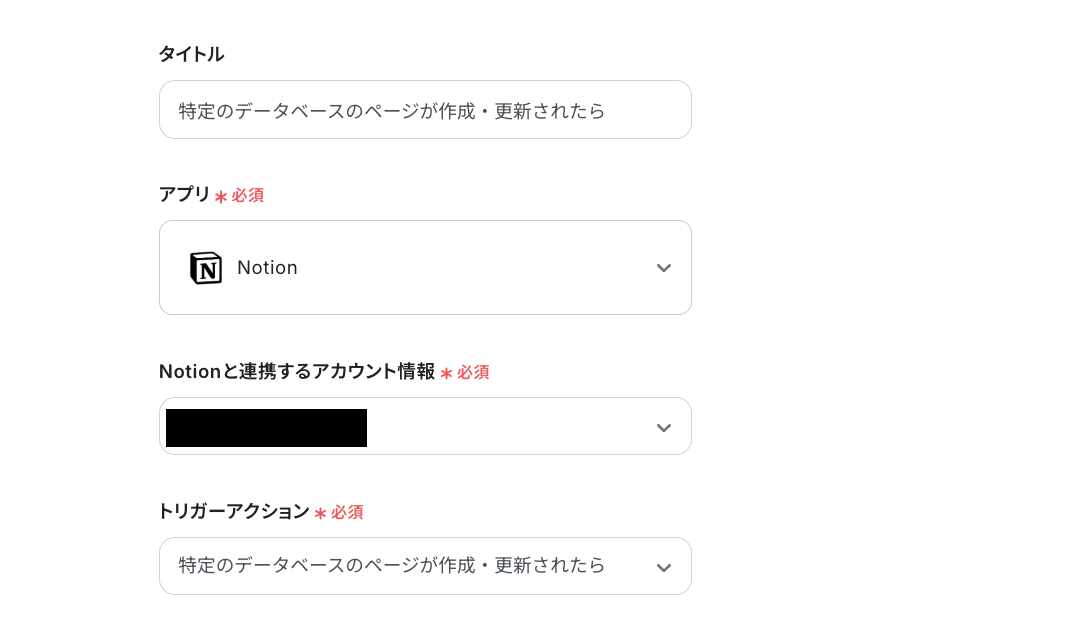This screenshot has height=640, width=1082.
Task: Click the Notion app icon
Action: [x=206, y=267]
